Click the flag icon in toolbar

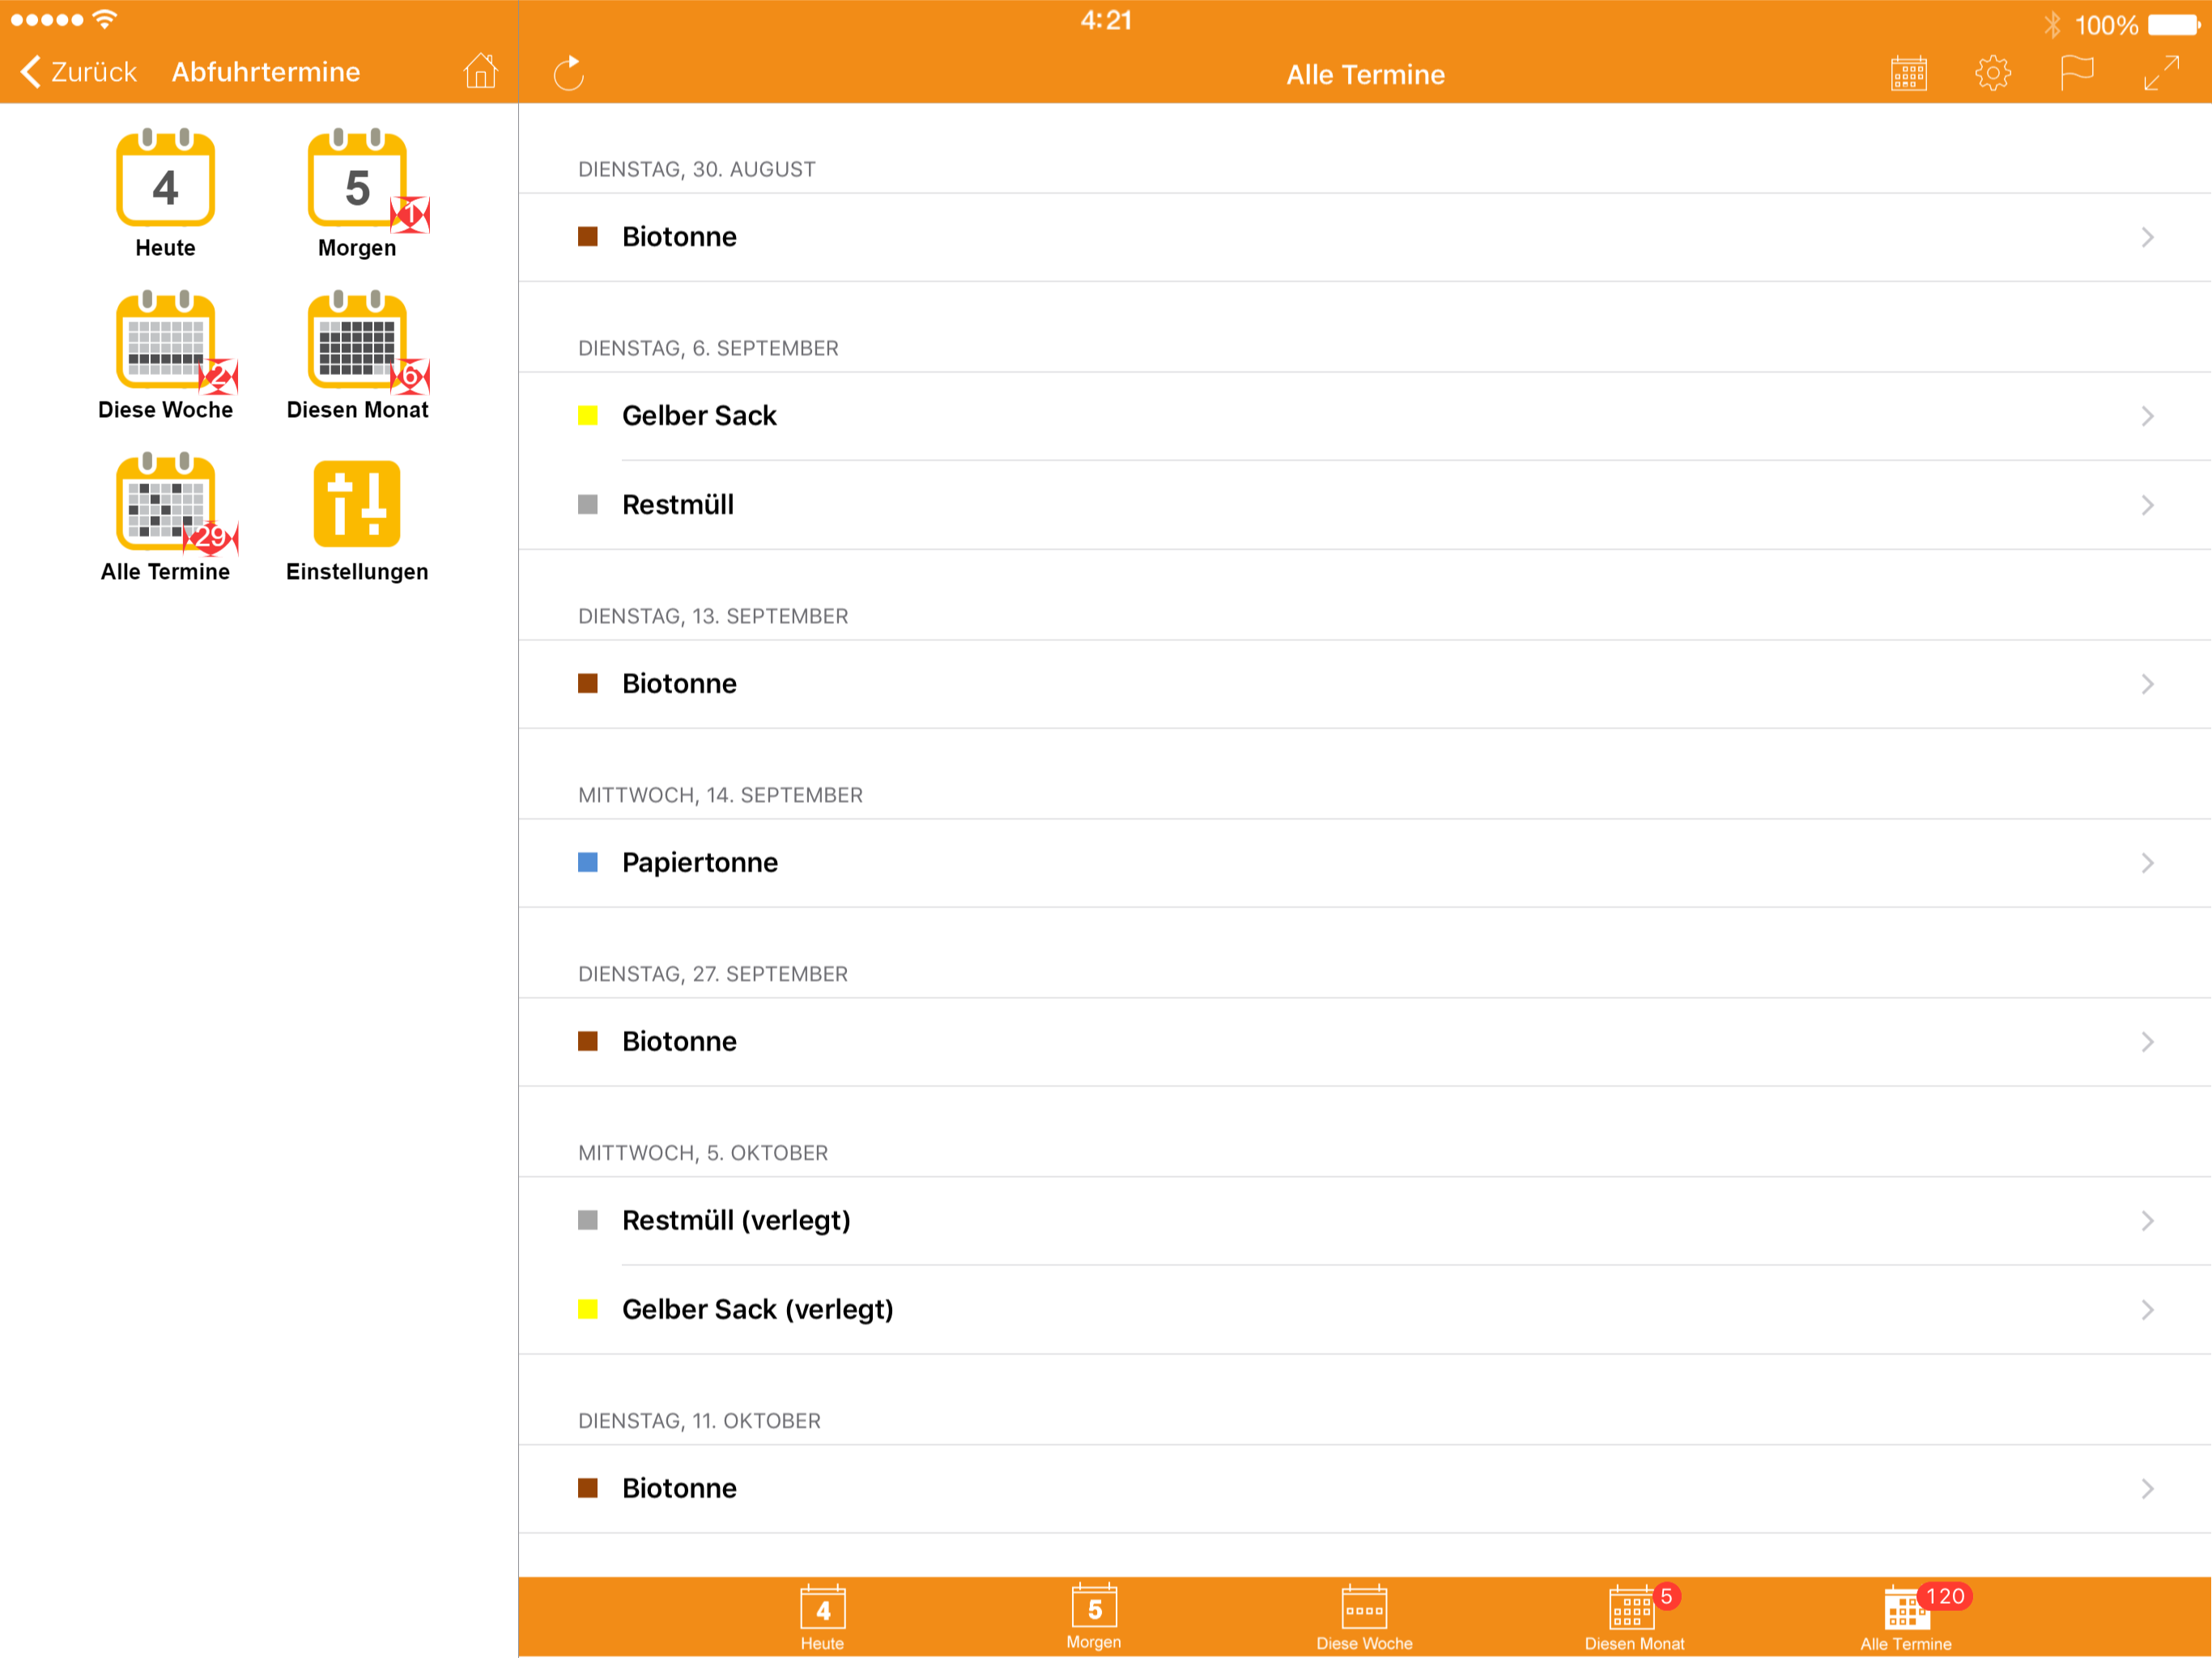tap(2076, 73)
